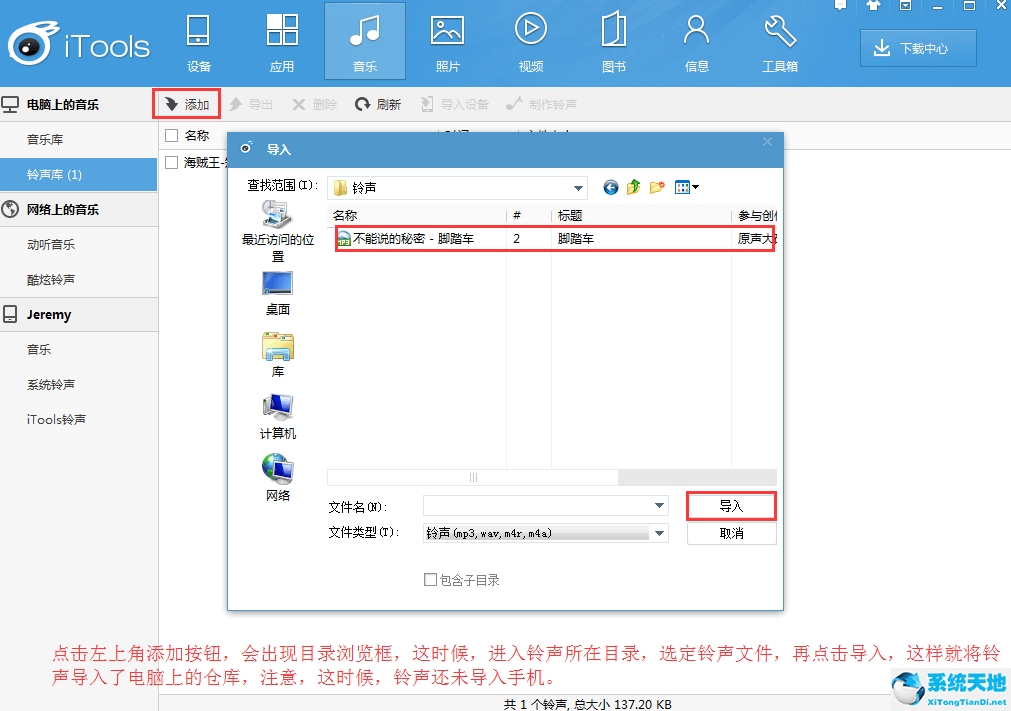The height and width of the screenshot is (711, 1011).
Task: Switch to the 设备 Device section
Action: 198,40
